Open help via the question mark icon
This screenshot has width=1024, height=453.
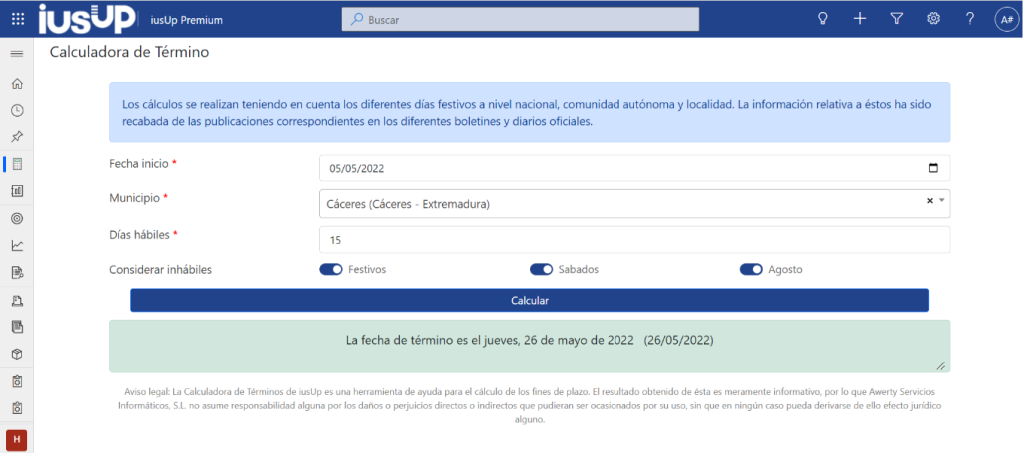click(x=969, y=19)
